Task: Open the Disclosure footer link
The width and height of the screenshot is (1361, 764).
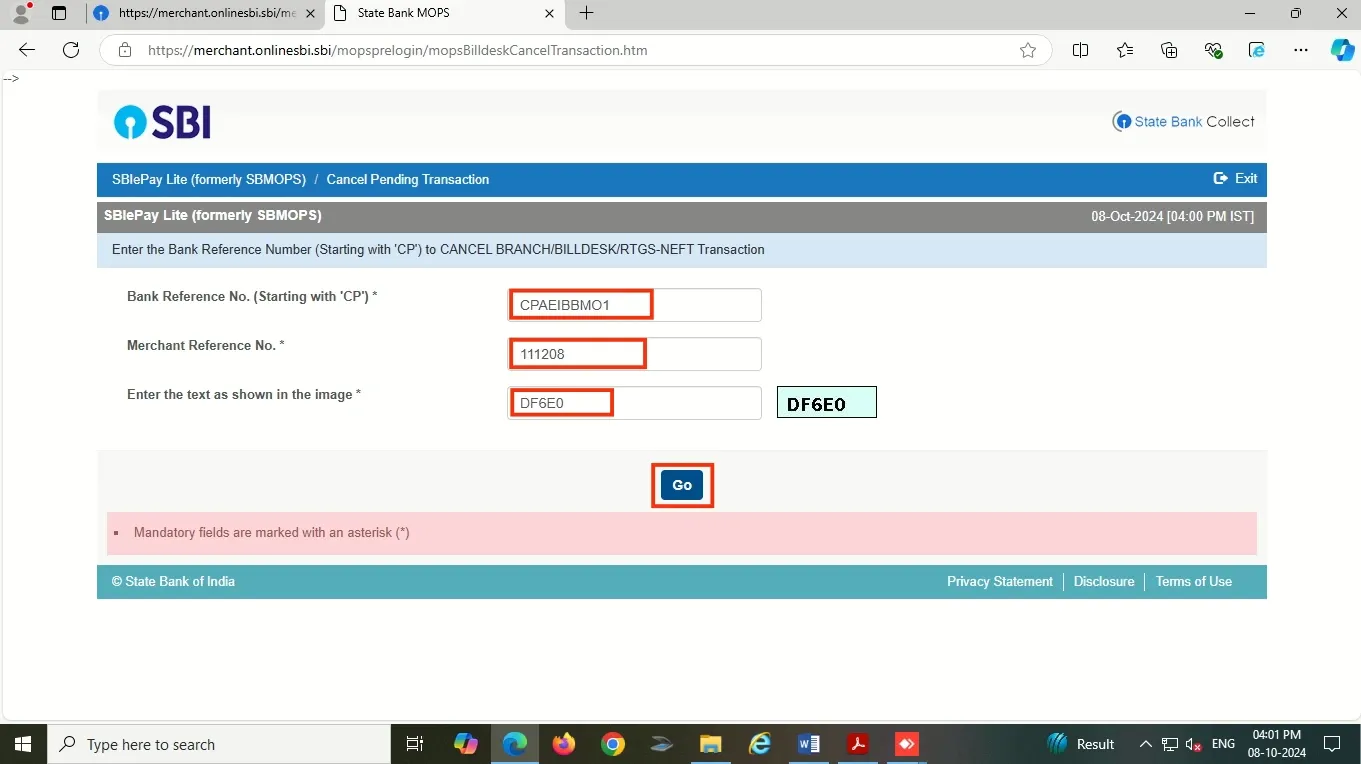Action: coord(1104,581)
